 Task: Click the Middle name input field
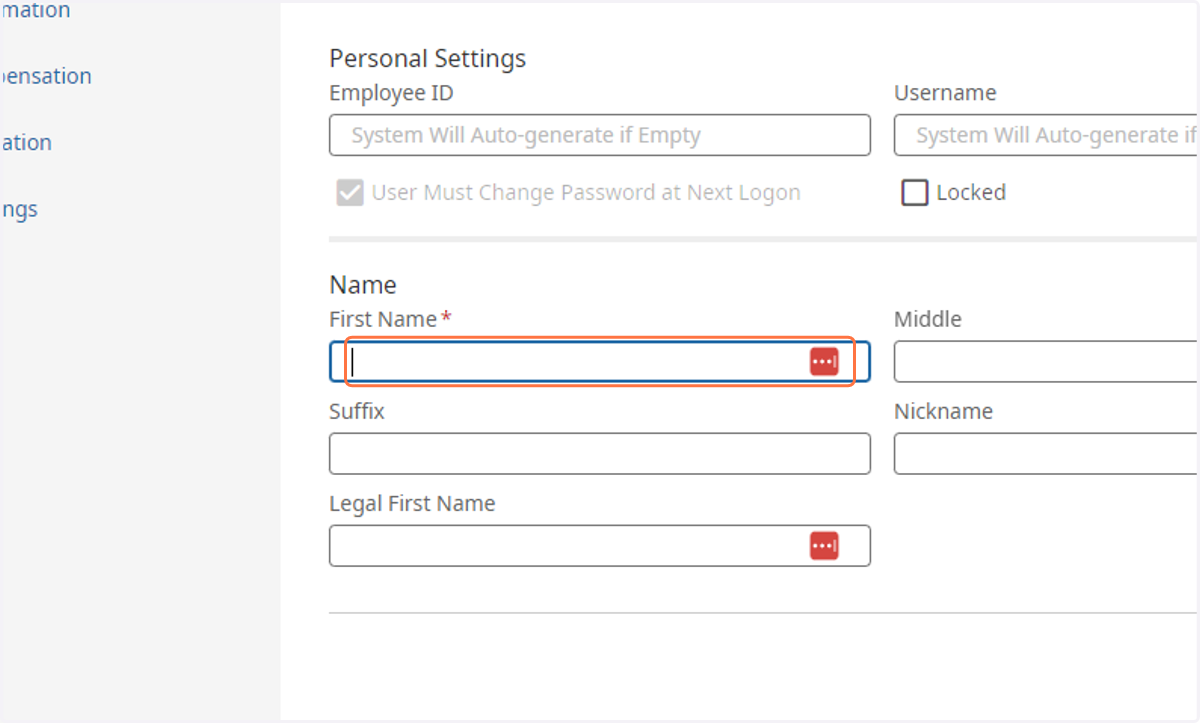point(1046,362)
